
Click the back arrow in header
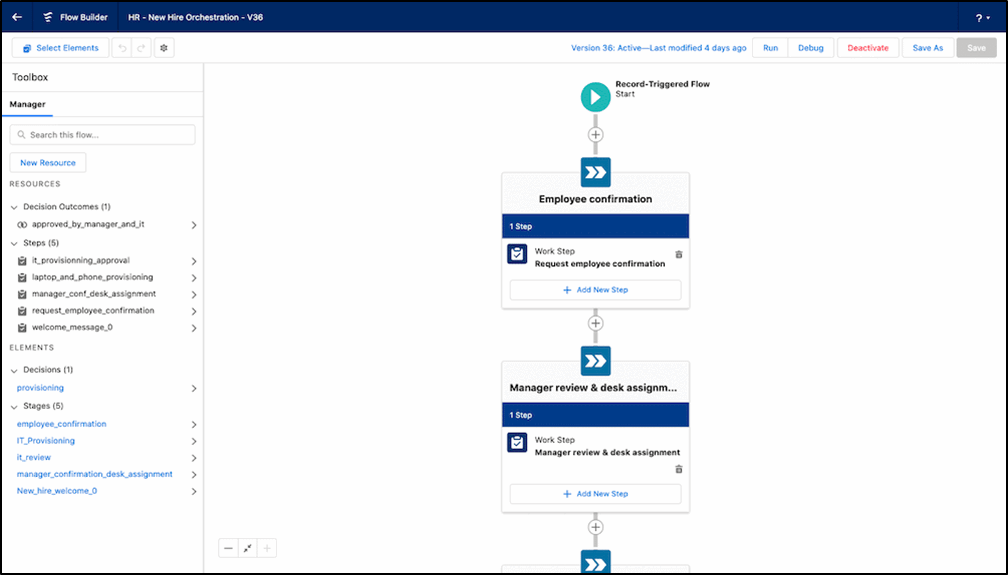(x=17, y=17)
